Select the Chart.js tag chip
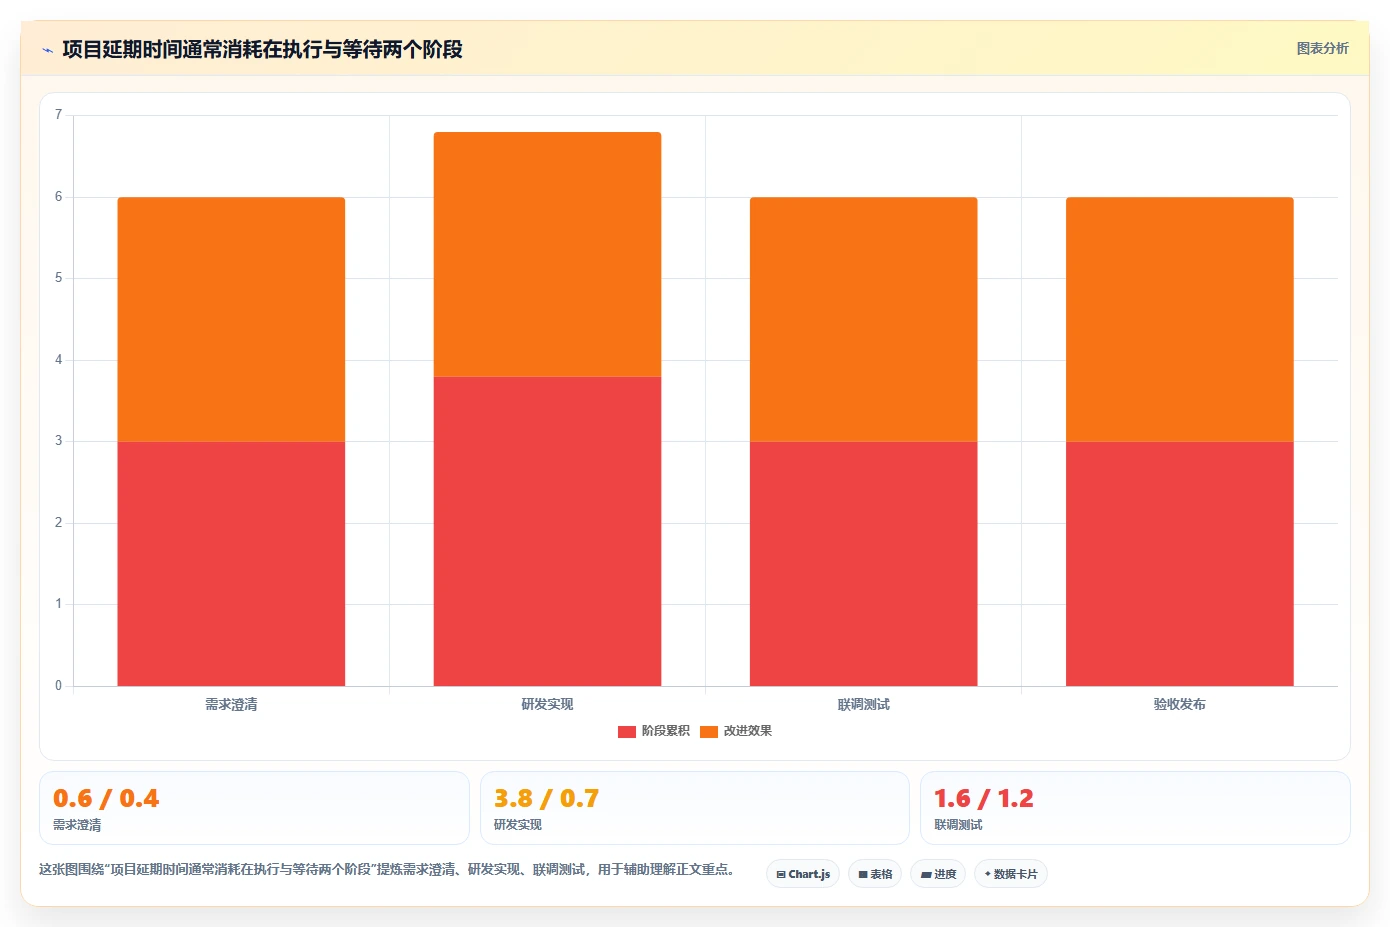This screenshot has width=1390, height=927. tap(803, 874)
